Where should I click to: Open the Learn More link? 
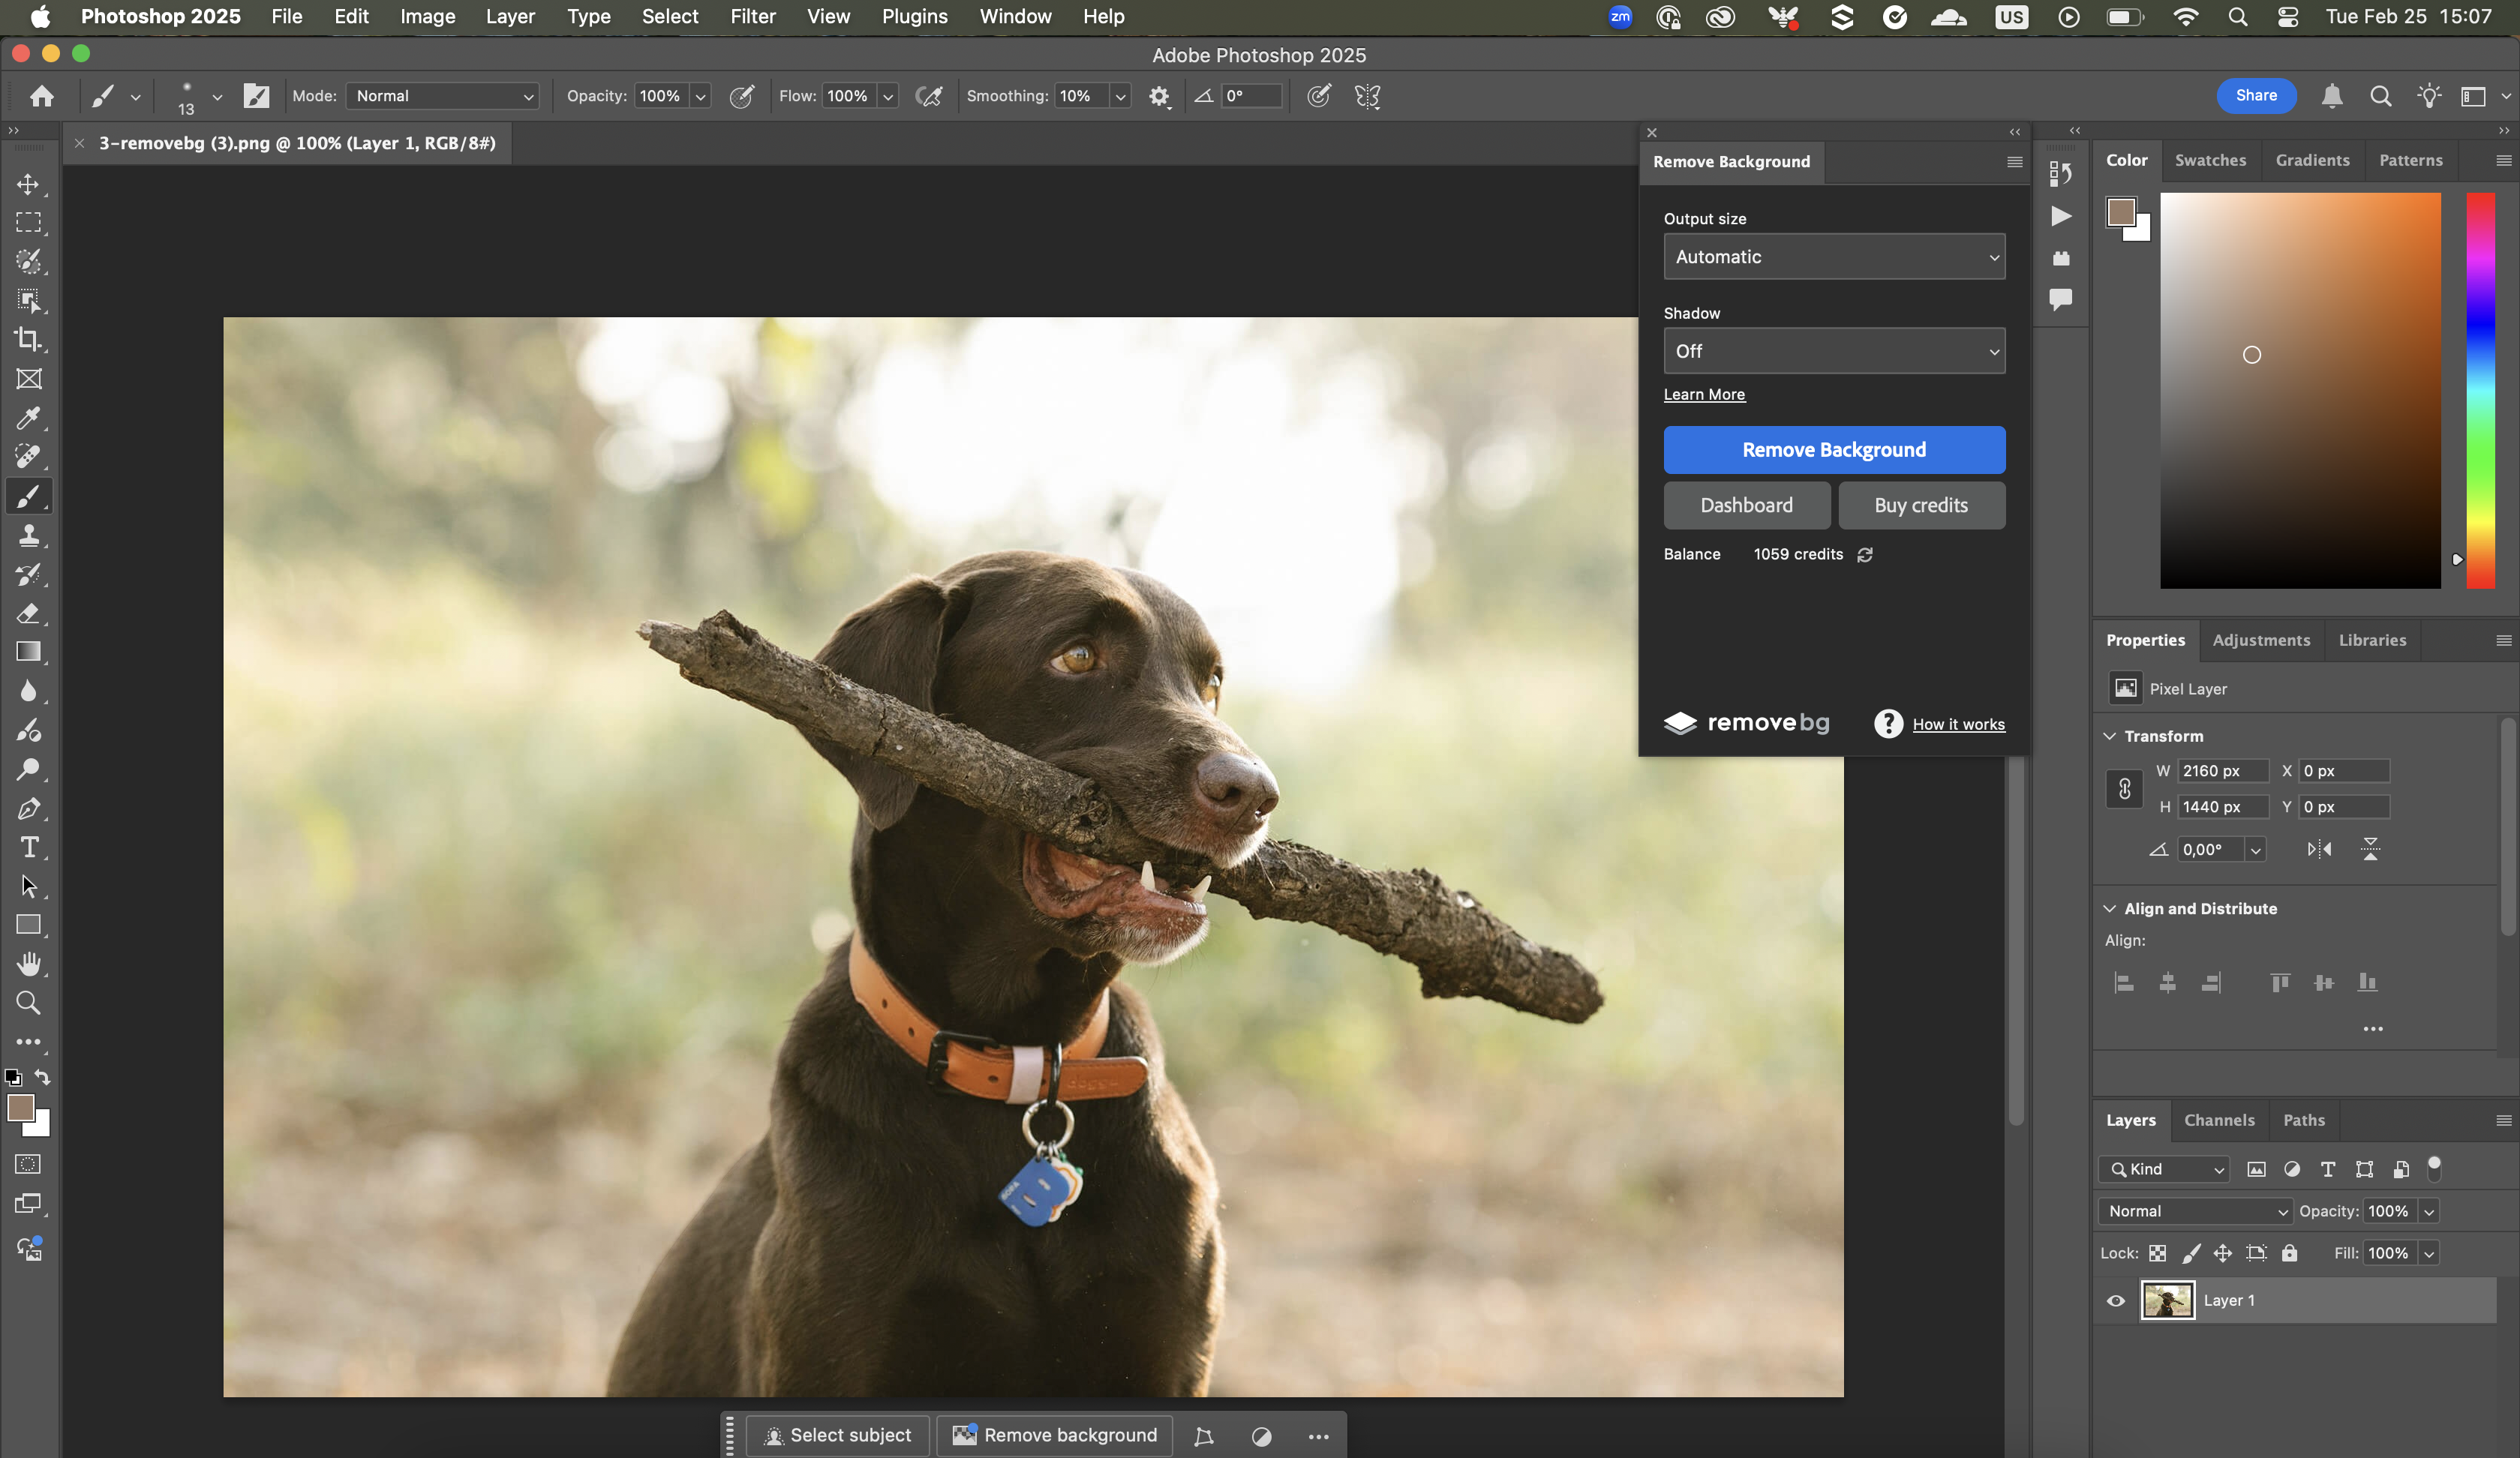pos(1704,394)
